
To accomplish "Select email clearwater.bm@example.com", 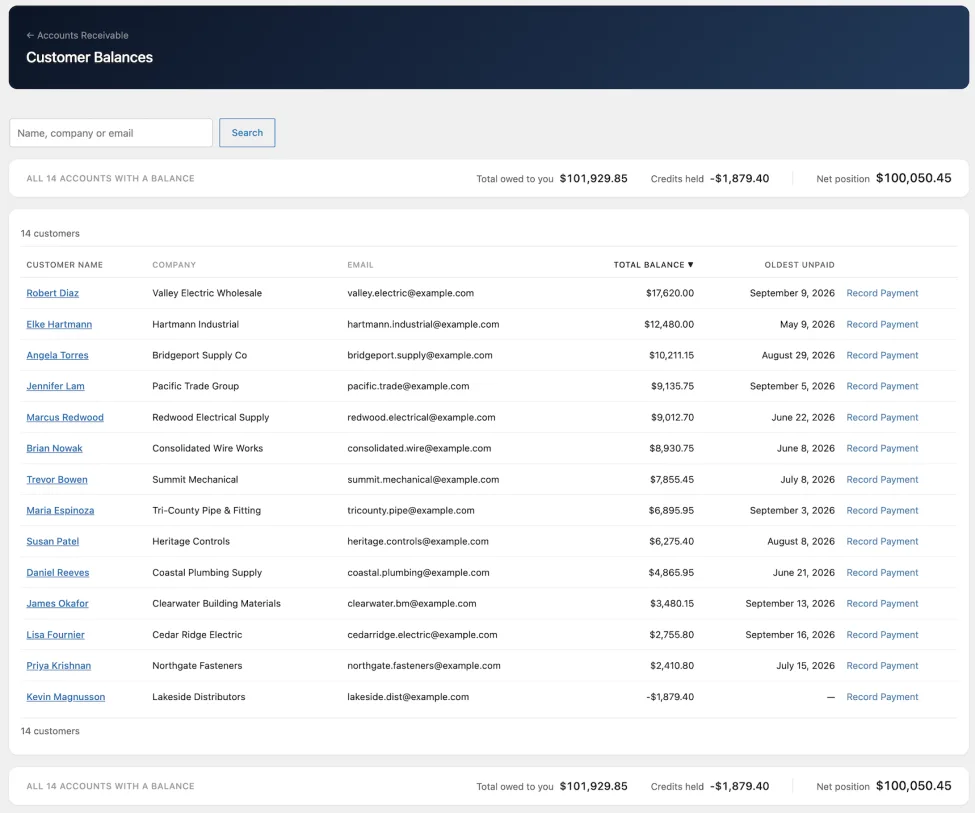I will coord(412,603).
